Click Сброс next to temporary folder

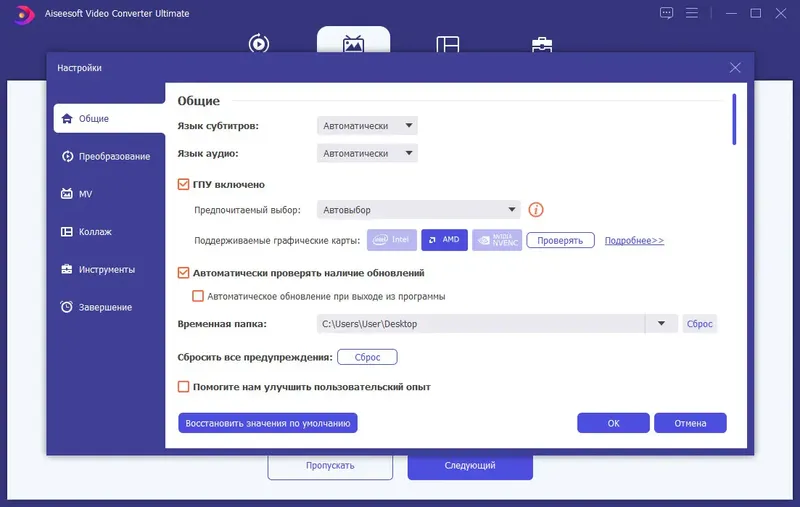click(x=699, y=324)
